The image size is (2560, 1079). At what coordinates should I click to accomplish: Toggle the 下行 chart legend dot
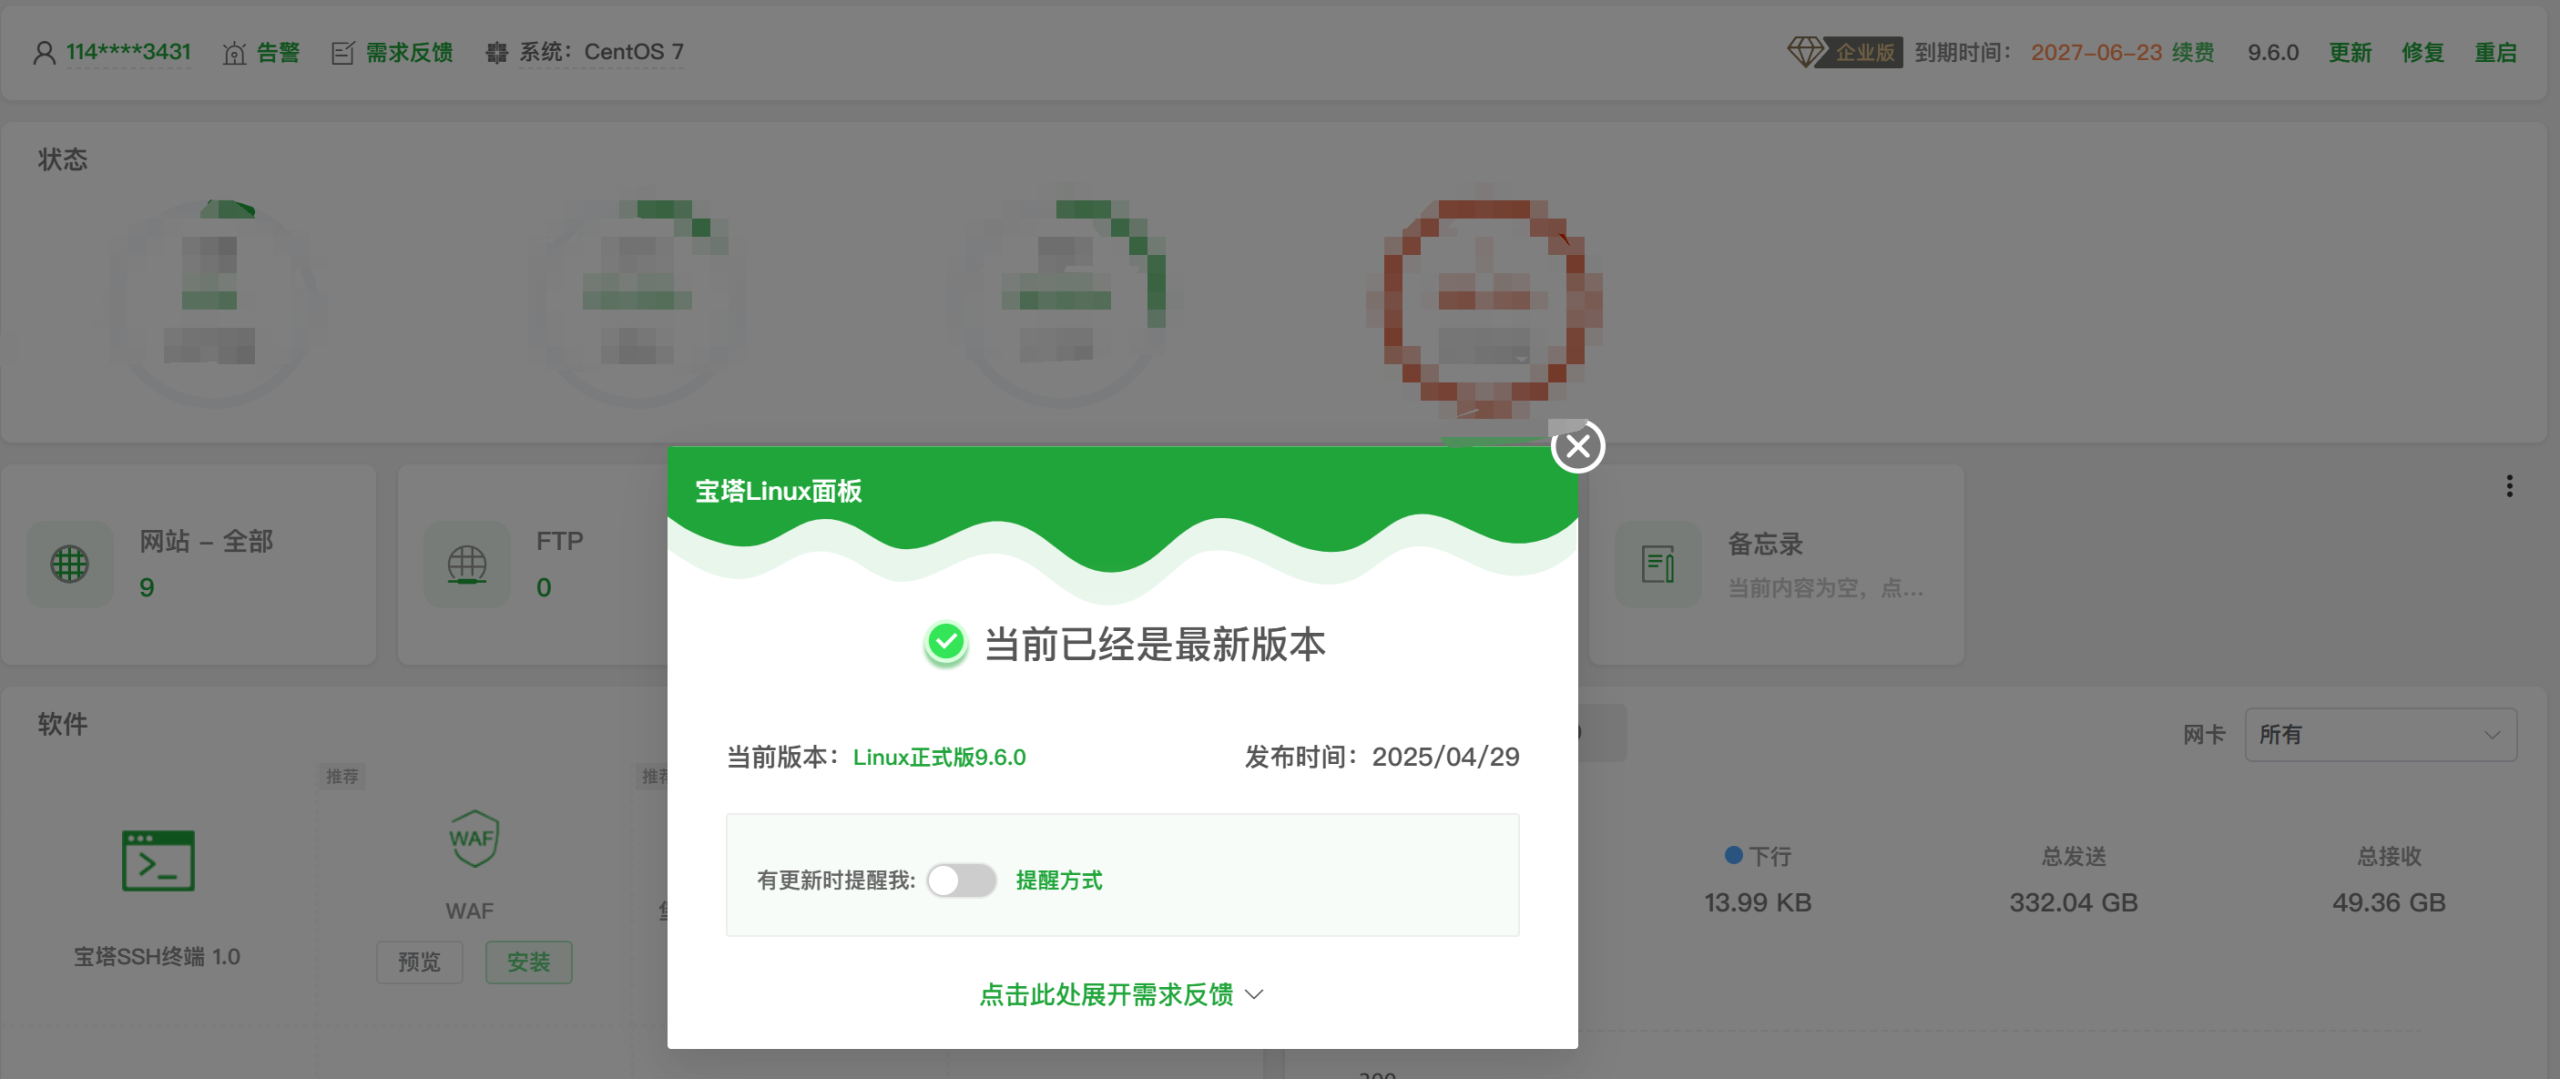1733,855
